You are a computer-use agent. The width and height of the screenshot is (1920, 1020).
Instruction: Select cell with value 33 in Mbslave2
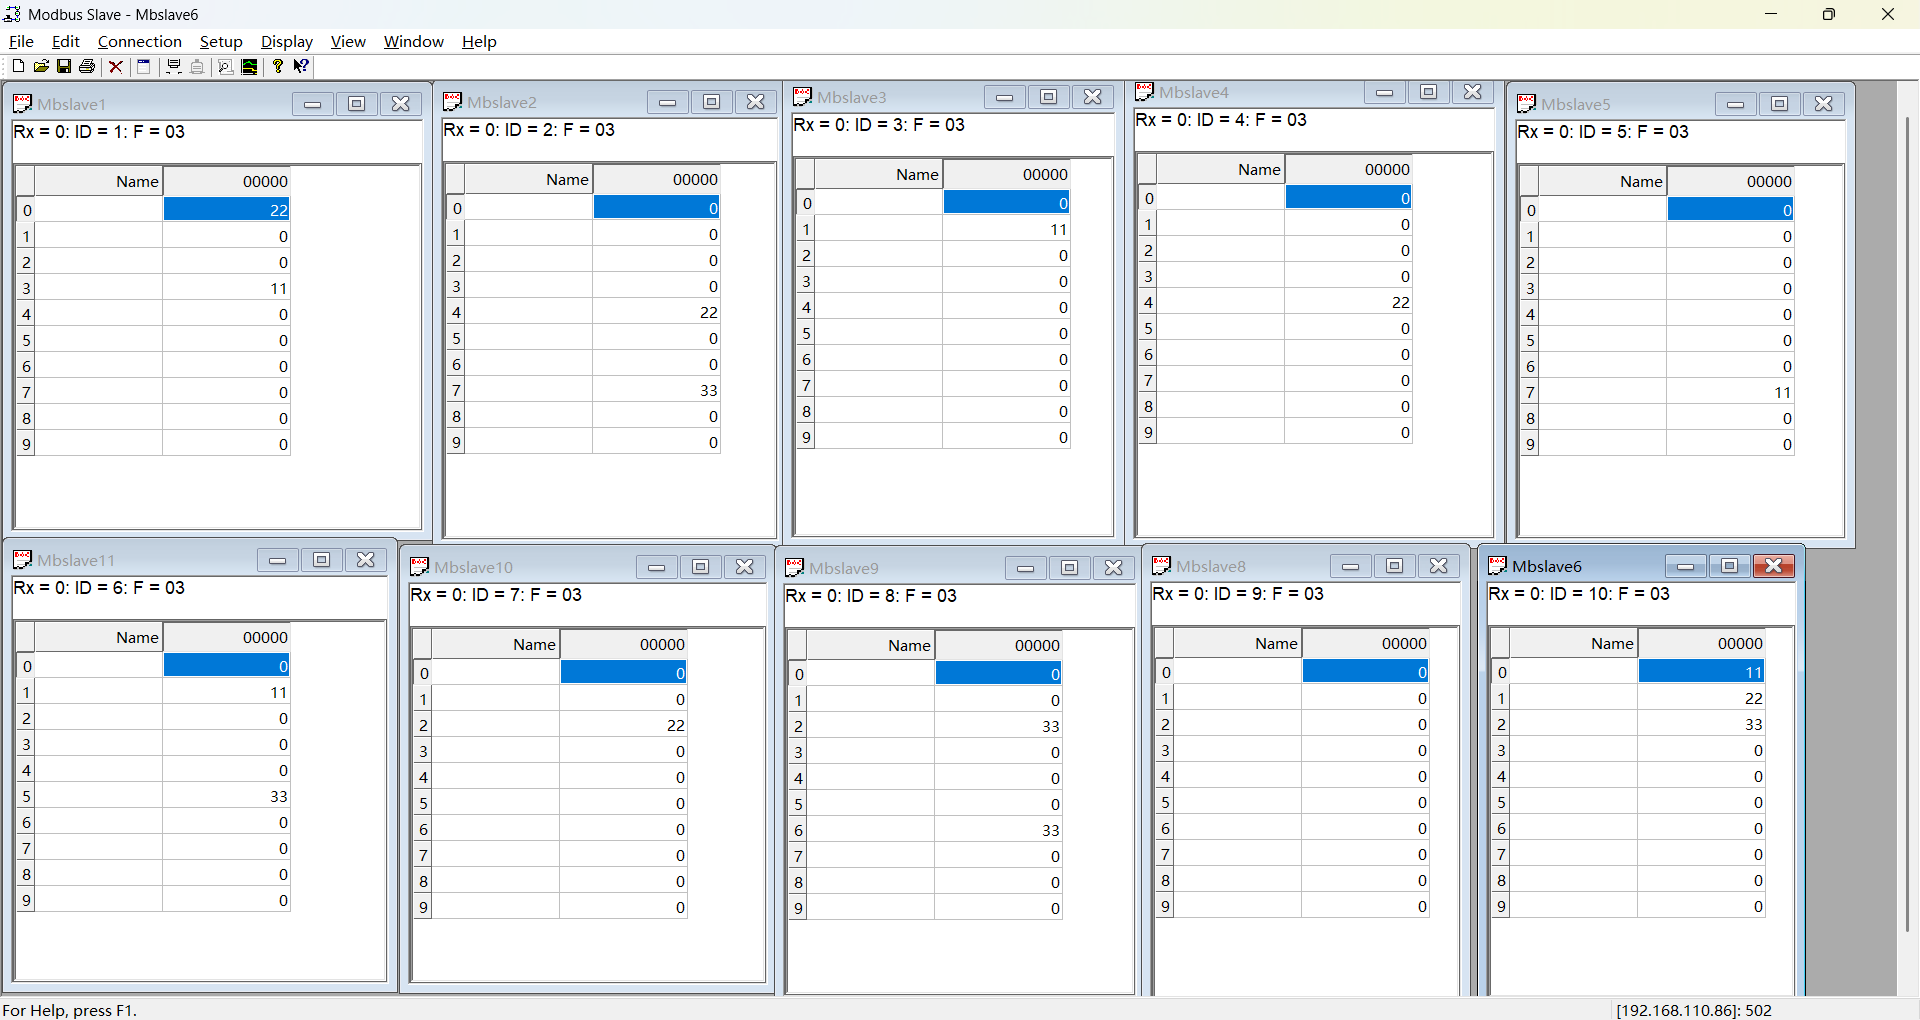click(x=656, y=391)
